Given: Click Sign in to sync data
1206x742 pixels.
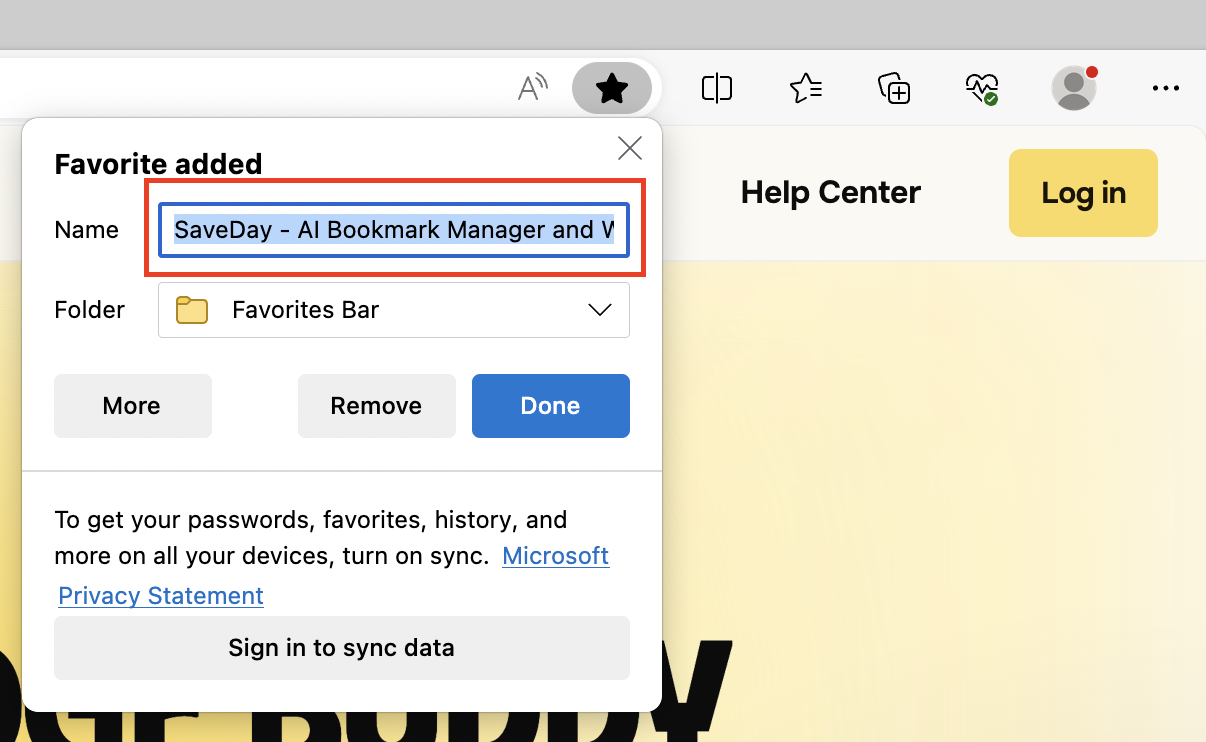Looking at the screenshot, I should tap(341, 648).
